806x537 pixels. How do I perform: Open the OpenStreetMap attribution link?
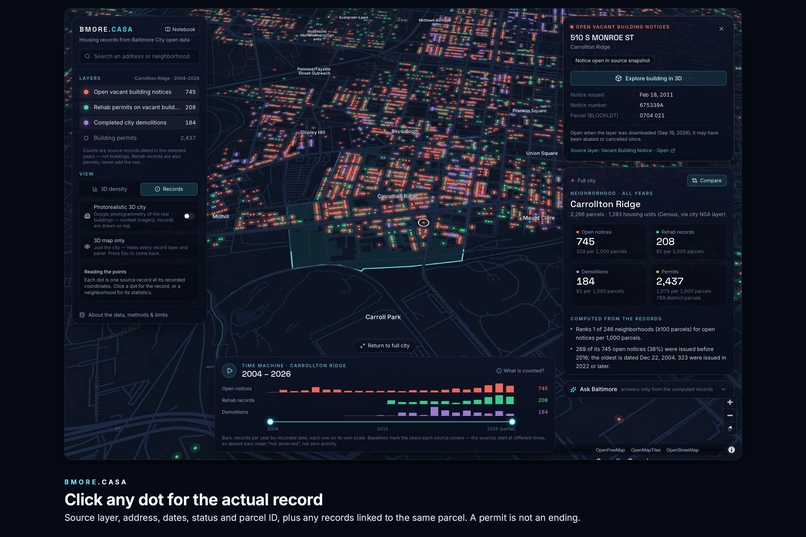(682, 450)
